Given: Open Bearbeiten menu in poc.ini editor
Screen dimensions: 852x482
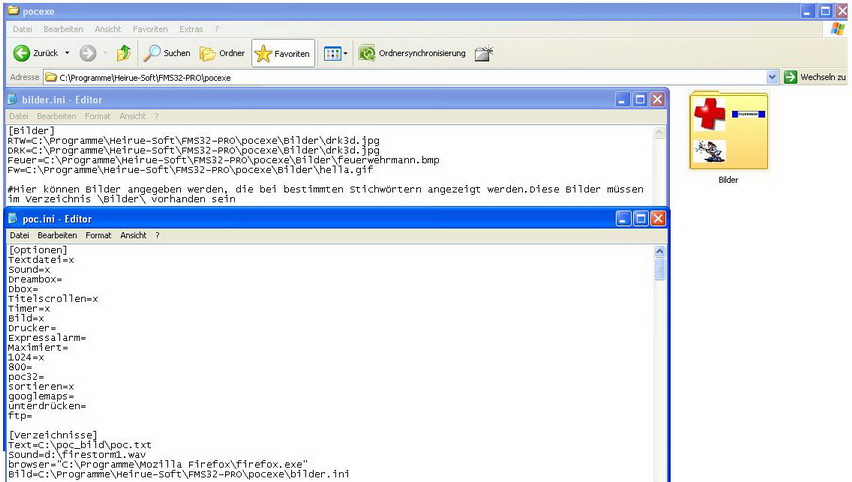Looking at the screenshot, I should click(58, 235).
